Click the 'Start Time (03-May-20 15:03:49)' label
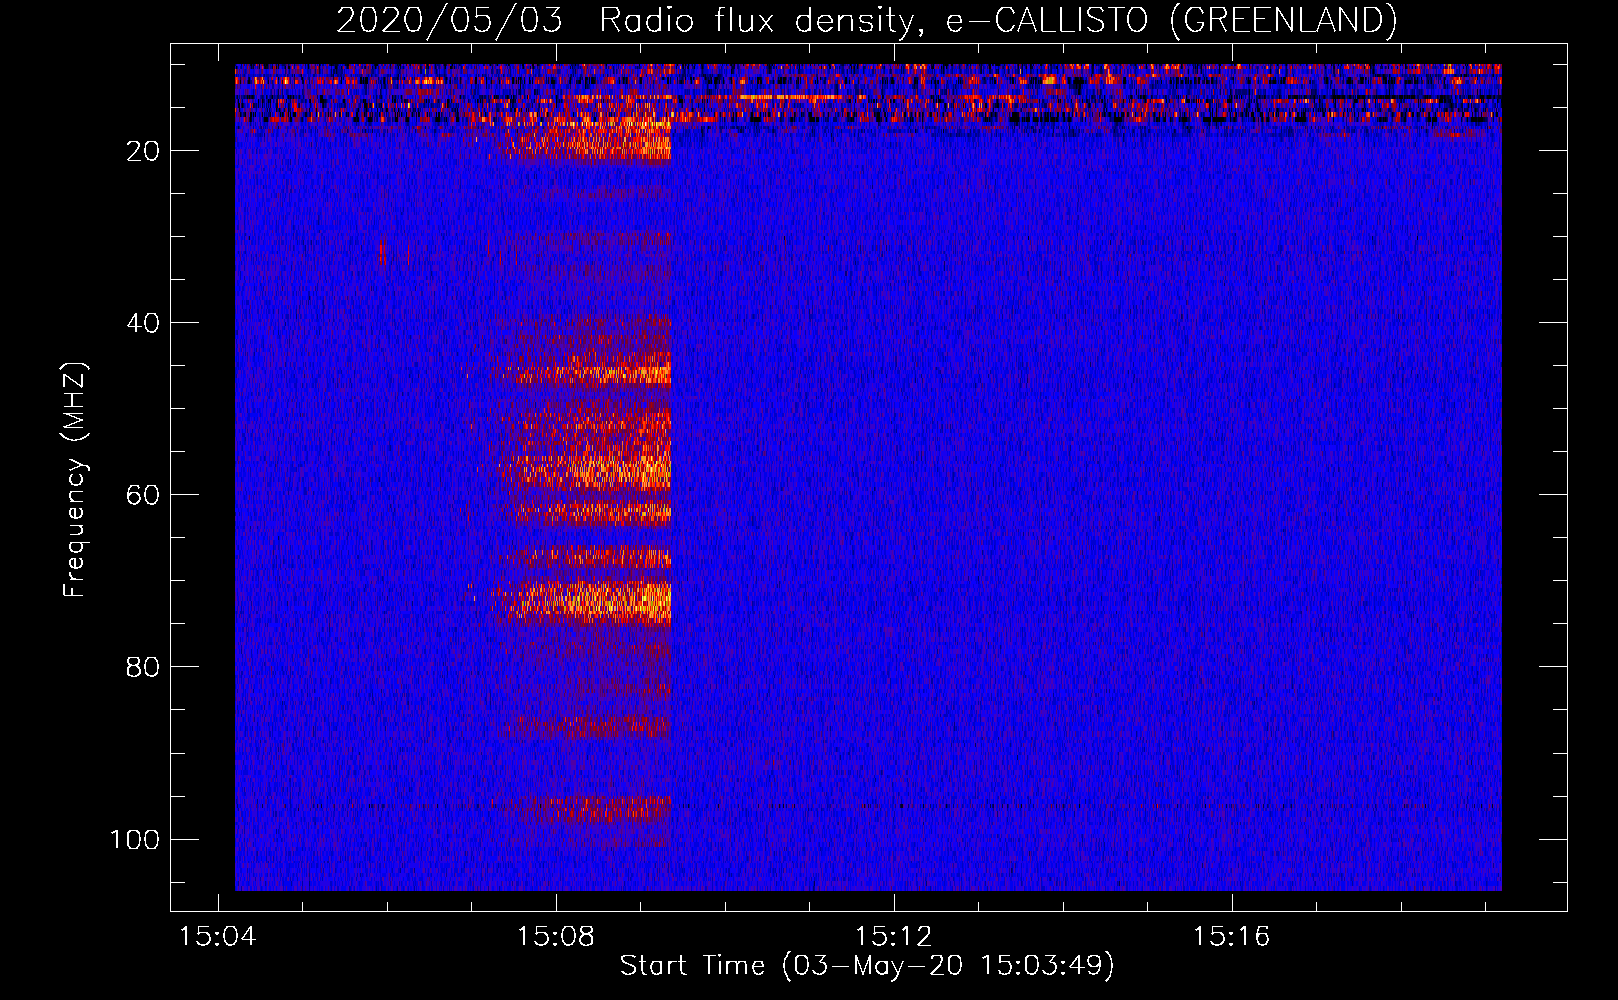Viewport: 1618px width, 1000px height. pyautogui.click(x=867, y=966)
